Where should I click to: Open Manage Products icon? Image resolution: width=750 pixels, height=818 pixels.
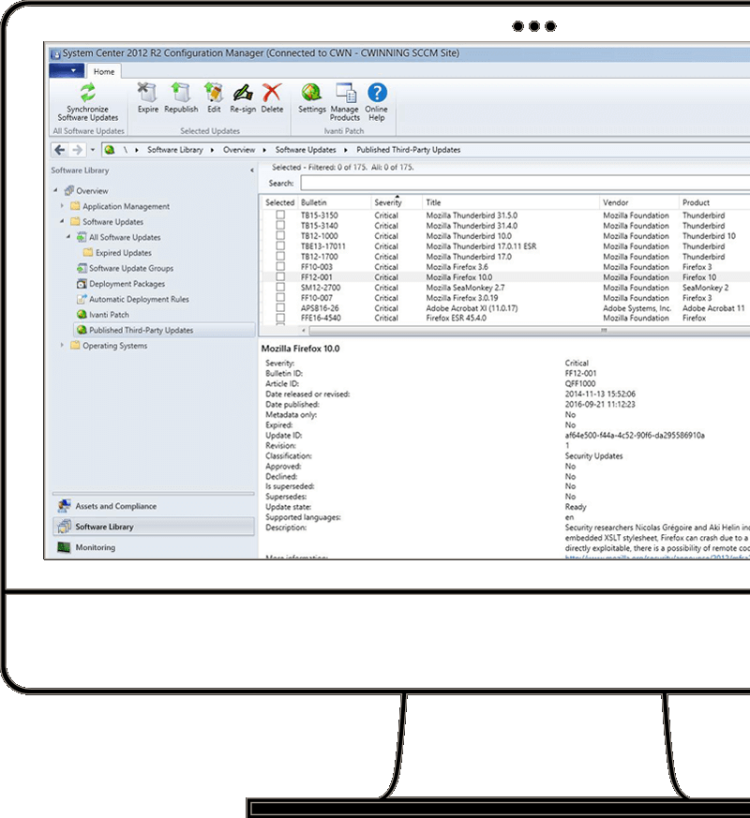point(345,93)
